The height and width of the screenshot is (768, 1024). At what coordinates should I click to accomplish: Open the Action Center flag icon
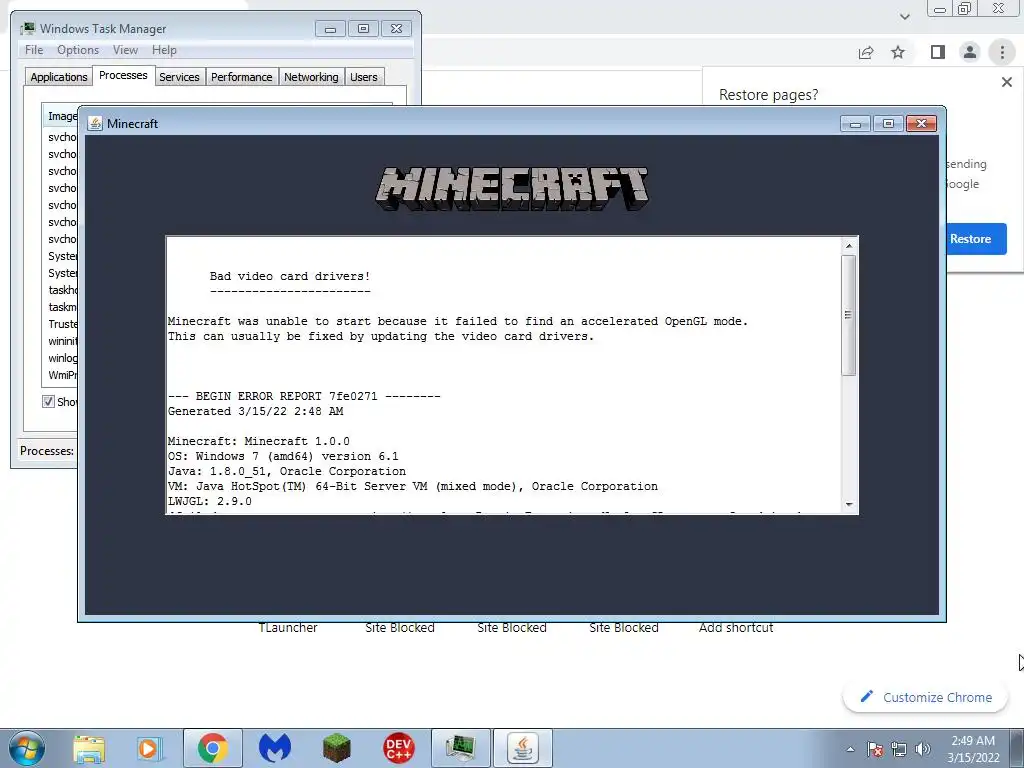pyautogui.click(x=874, y=749)
